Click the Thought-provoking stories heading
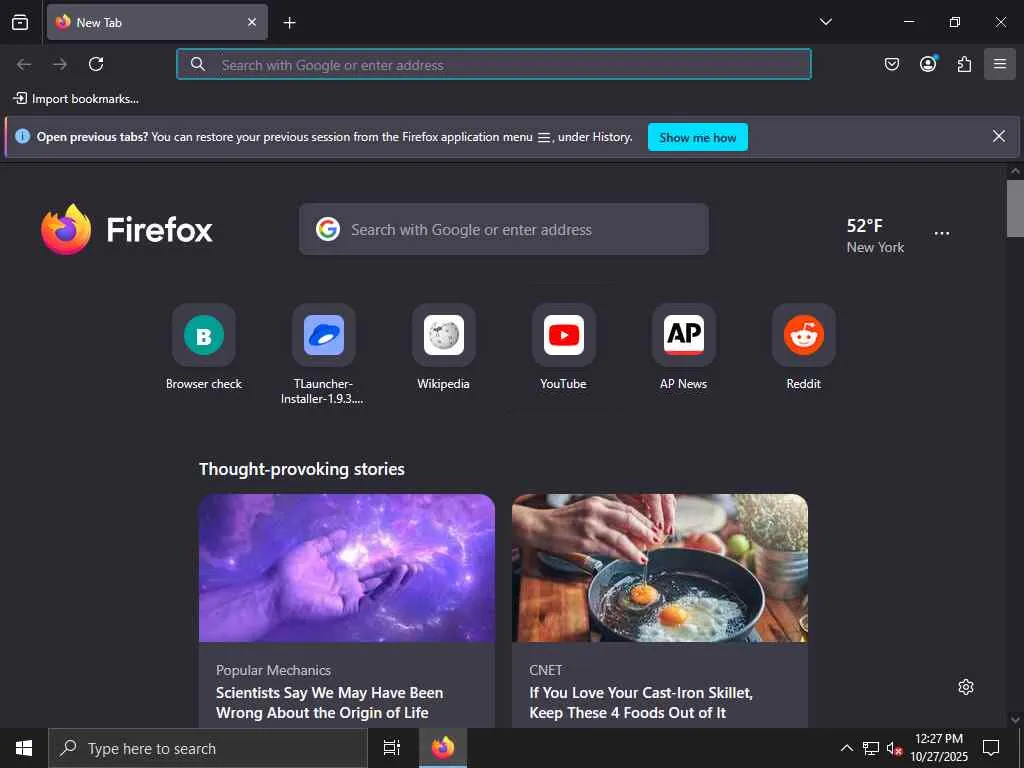 pos(302,469)
